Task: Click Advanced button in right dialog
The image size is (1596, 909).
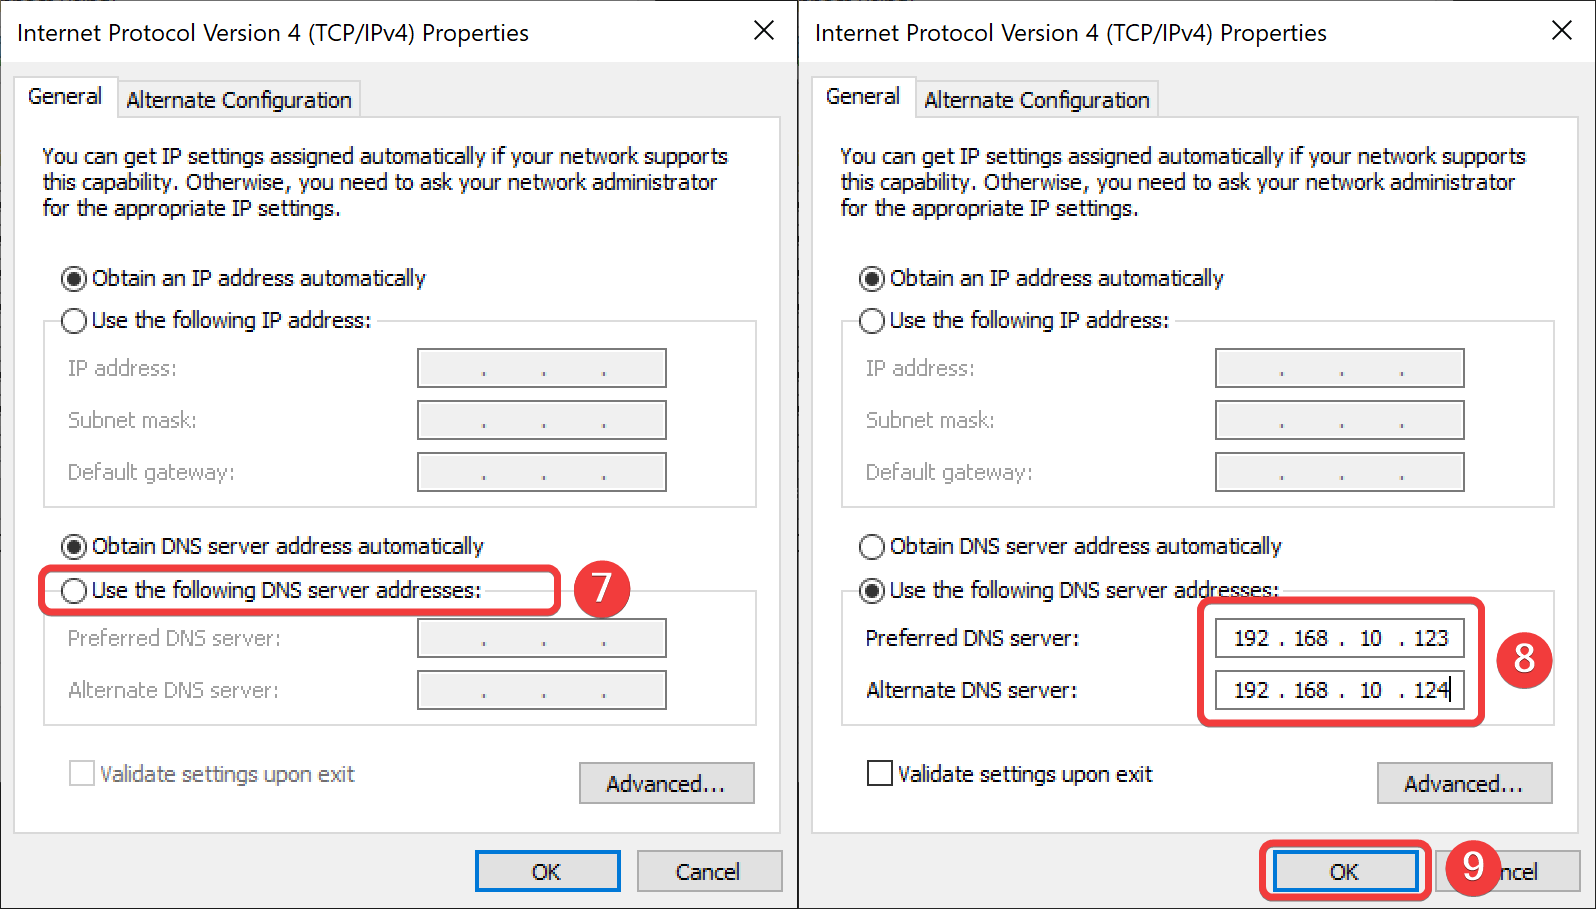Action: (1464, 784)
